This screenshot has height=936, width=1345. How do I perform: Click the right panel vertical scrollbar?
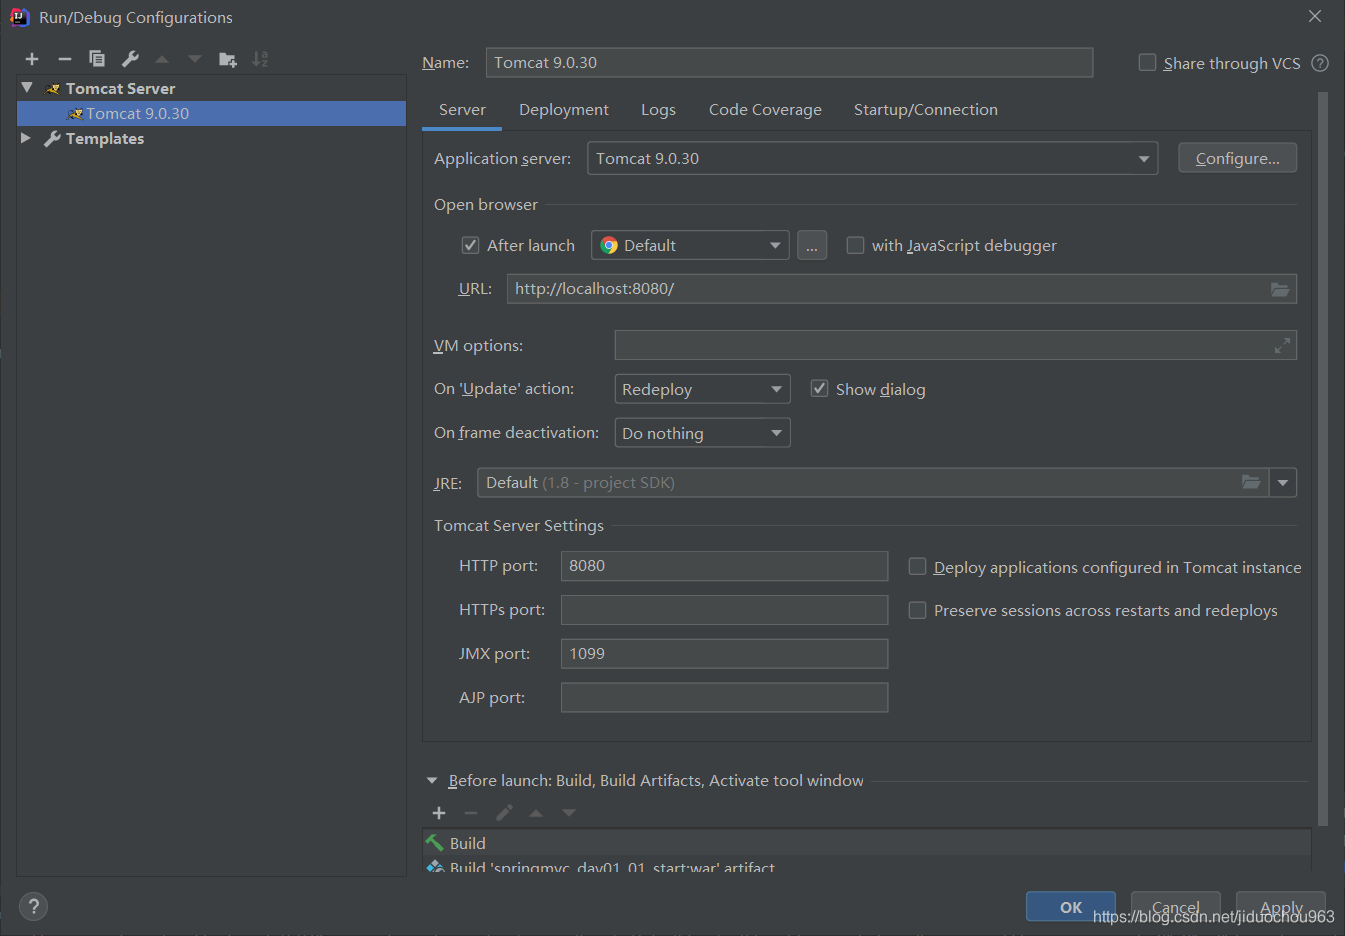tap(1323, 458)
